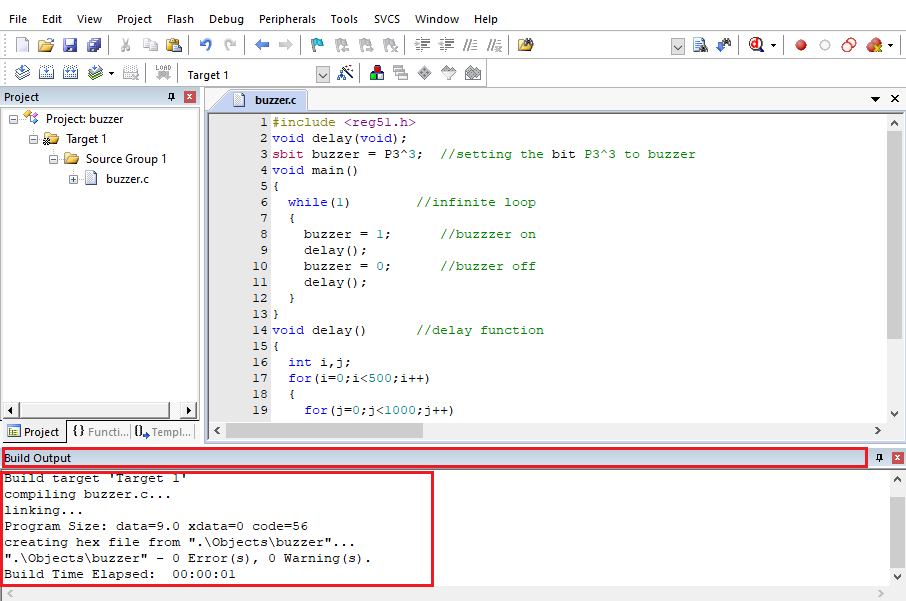Image resolution: width=906 pixels, height=601 pixels.
Task: Click the Paste clipboard icon
Action: pyautogui.click(x=173, y=45)
